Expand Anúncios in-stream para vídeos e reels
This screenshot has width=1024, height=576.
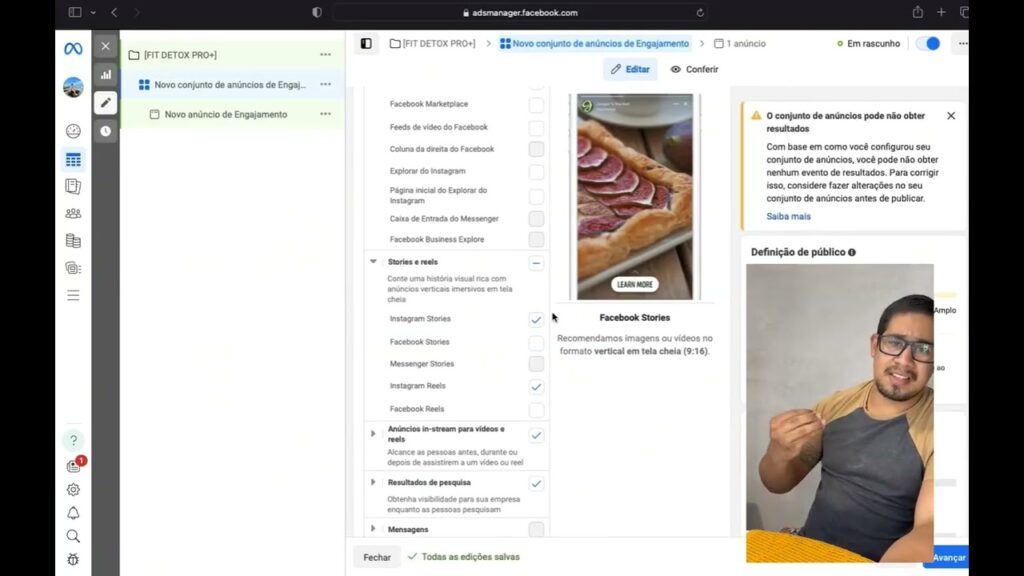coord(373,434)
